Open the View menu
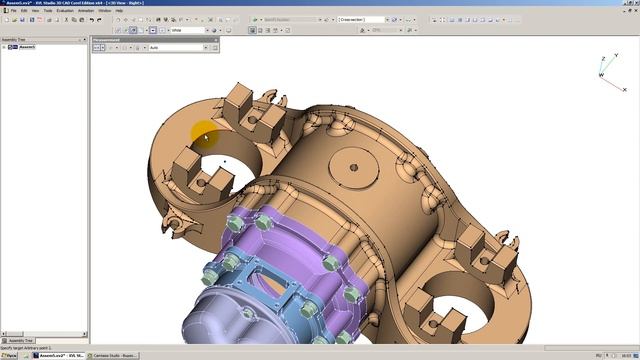Screen dimensions: 640x360 click(36, 11)
